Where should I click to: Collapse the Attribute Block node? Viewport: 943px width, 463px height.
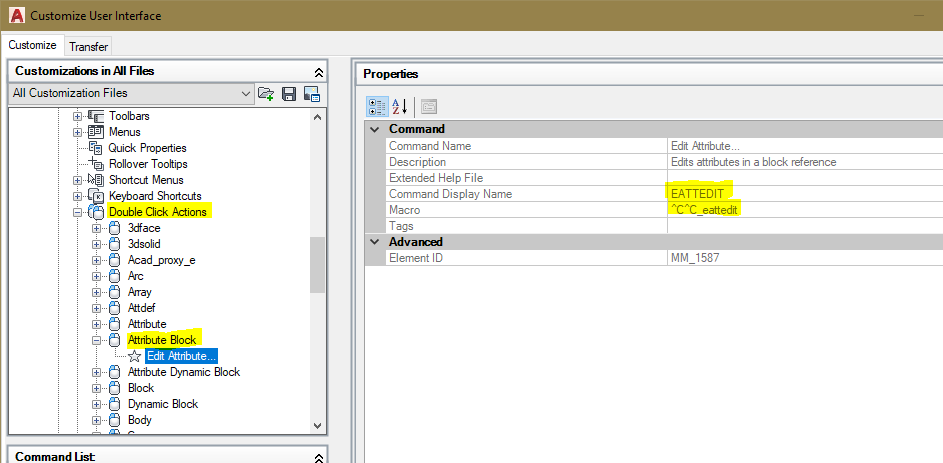96,340
